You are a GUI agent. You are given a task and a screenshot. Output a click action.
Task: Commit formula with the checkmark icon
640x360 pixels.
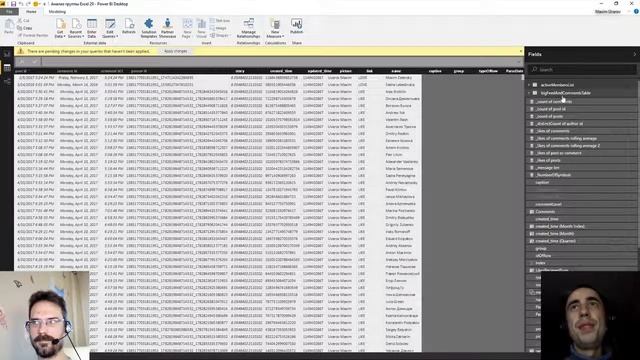35,62
